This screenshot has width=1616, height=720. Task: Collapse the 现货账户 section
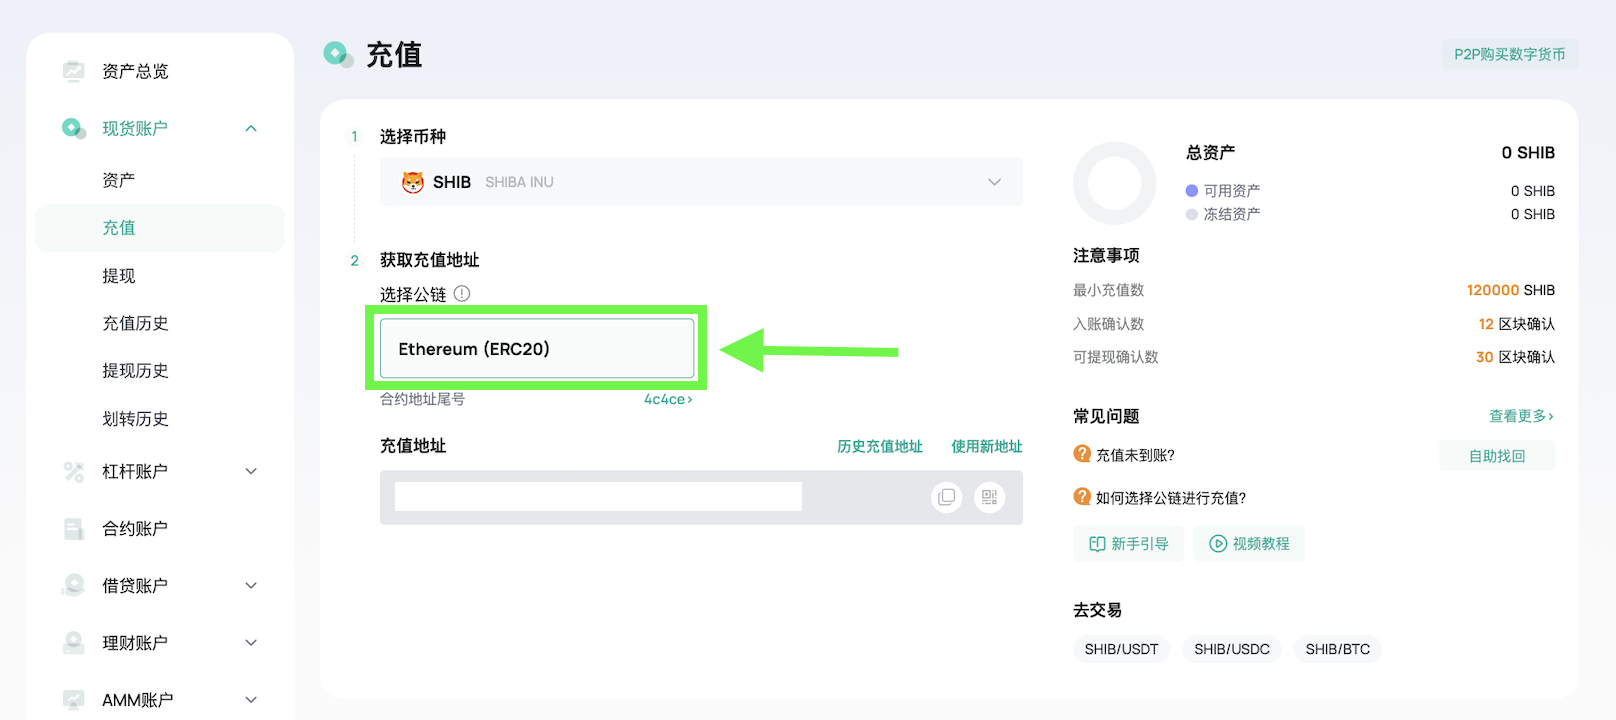click(251, 128)
